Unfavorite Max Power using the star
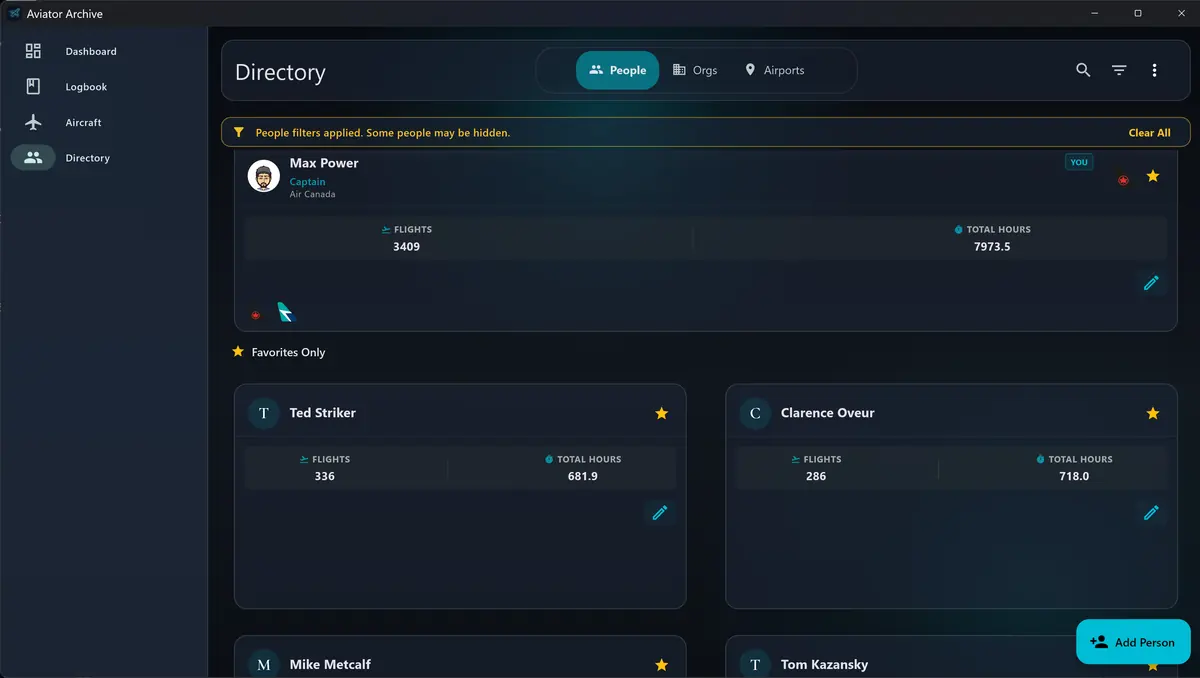 tap(1153, 176)
